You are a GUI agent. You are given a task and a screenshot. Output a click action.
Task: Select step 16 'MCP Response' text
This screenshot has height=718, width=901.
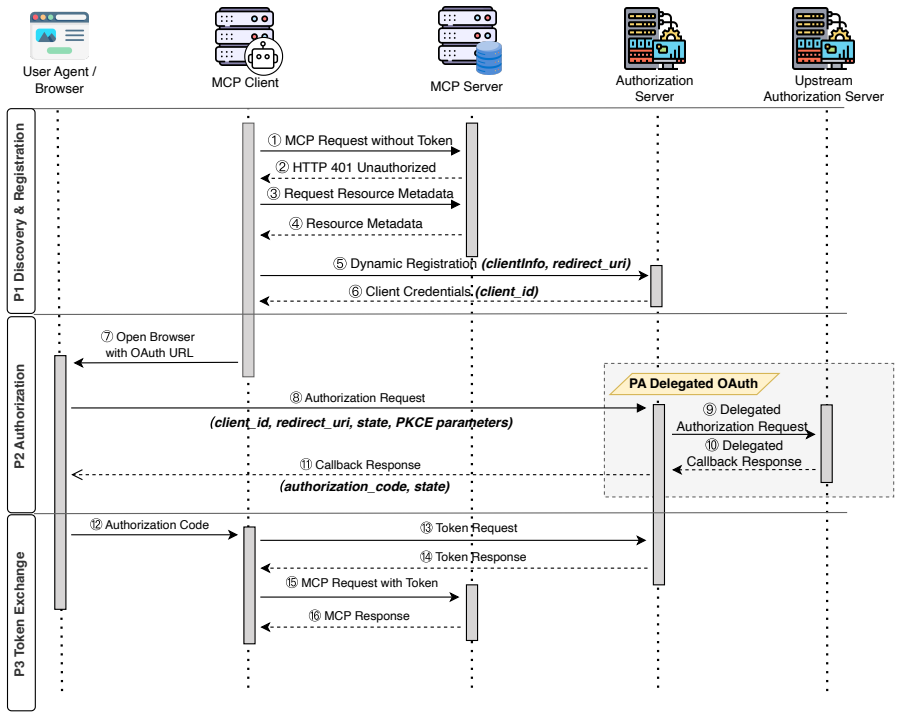tap(359, 616)
